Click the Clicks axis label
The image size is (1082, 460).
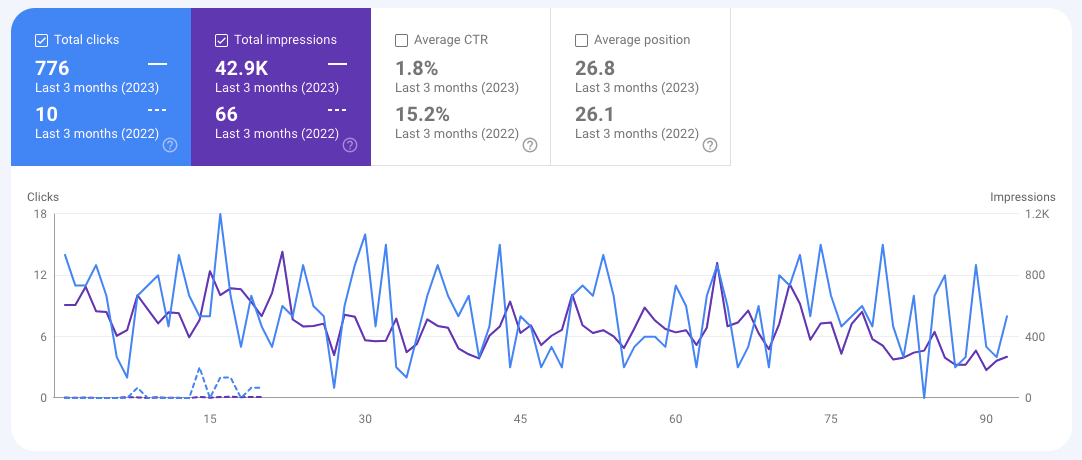(x=43, y=197)
